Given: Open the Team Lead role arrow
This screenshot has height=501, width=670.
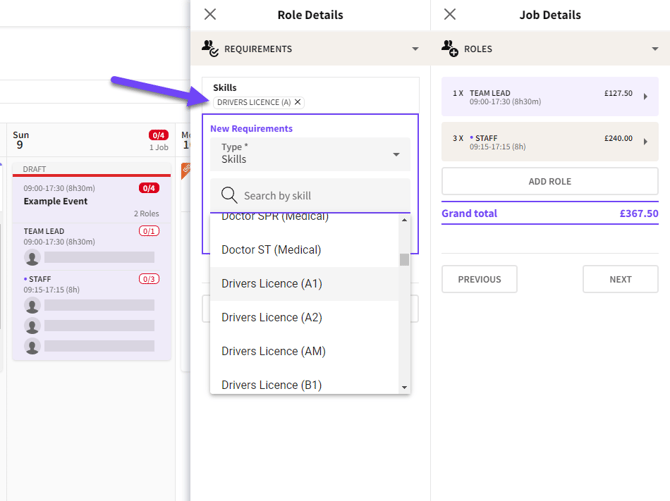Looking at the screenshot, I should [645, 97].
